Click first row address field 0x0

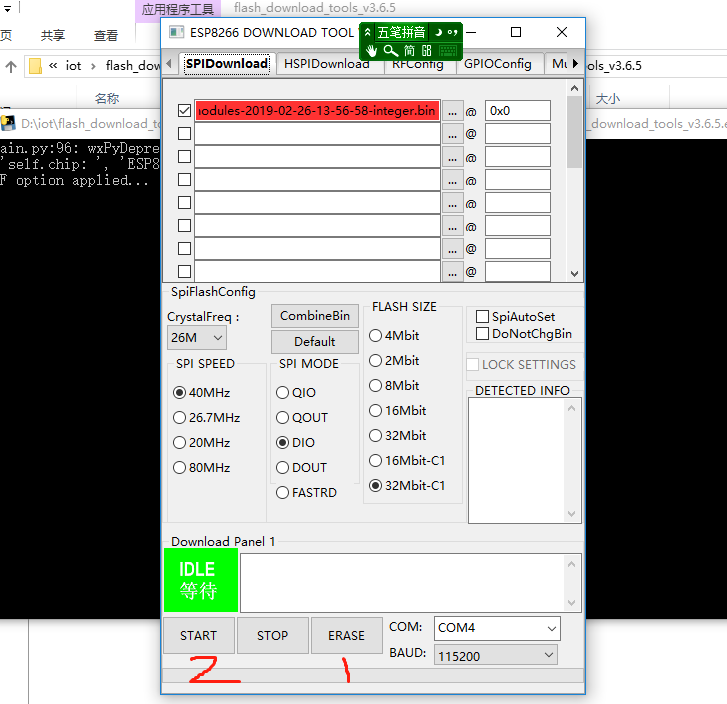518,111
